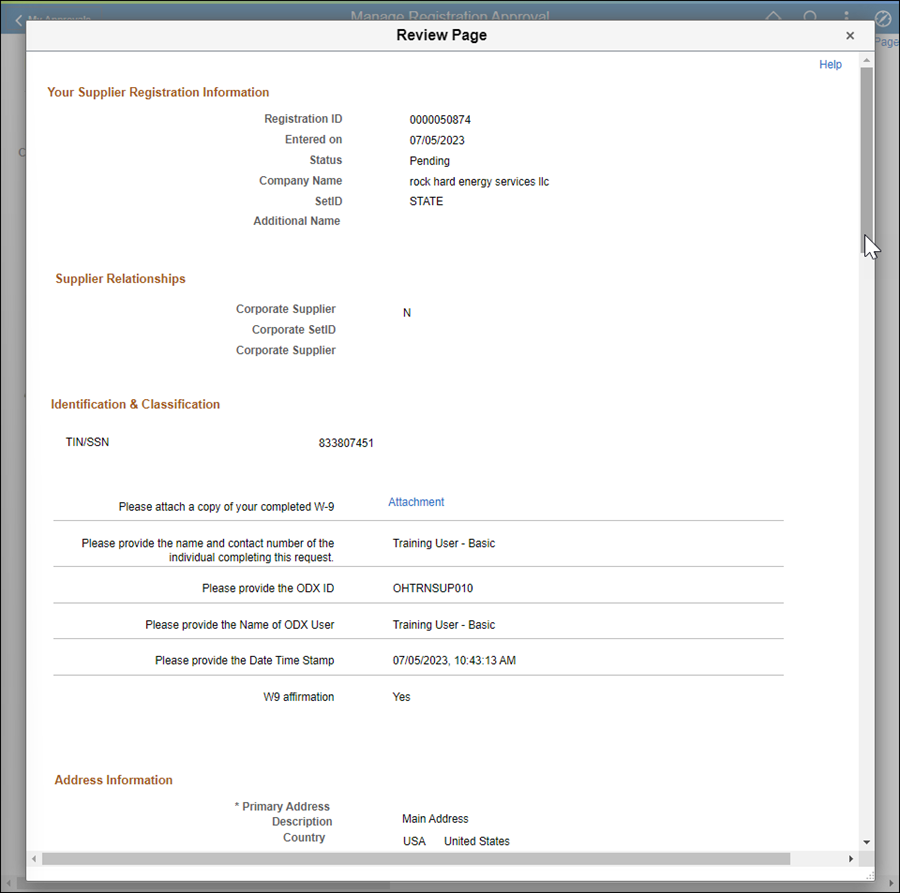Click the Status value Pending
This screenshot has width=900, height=893.
coord(429,161)
